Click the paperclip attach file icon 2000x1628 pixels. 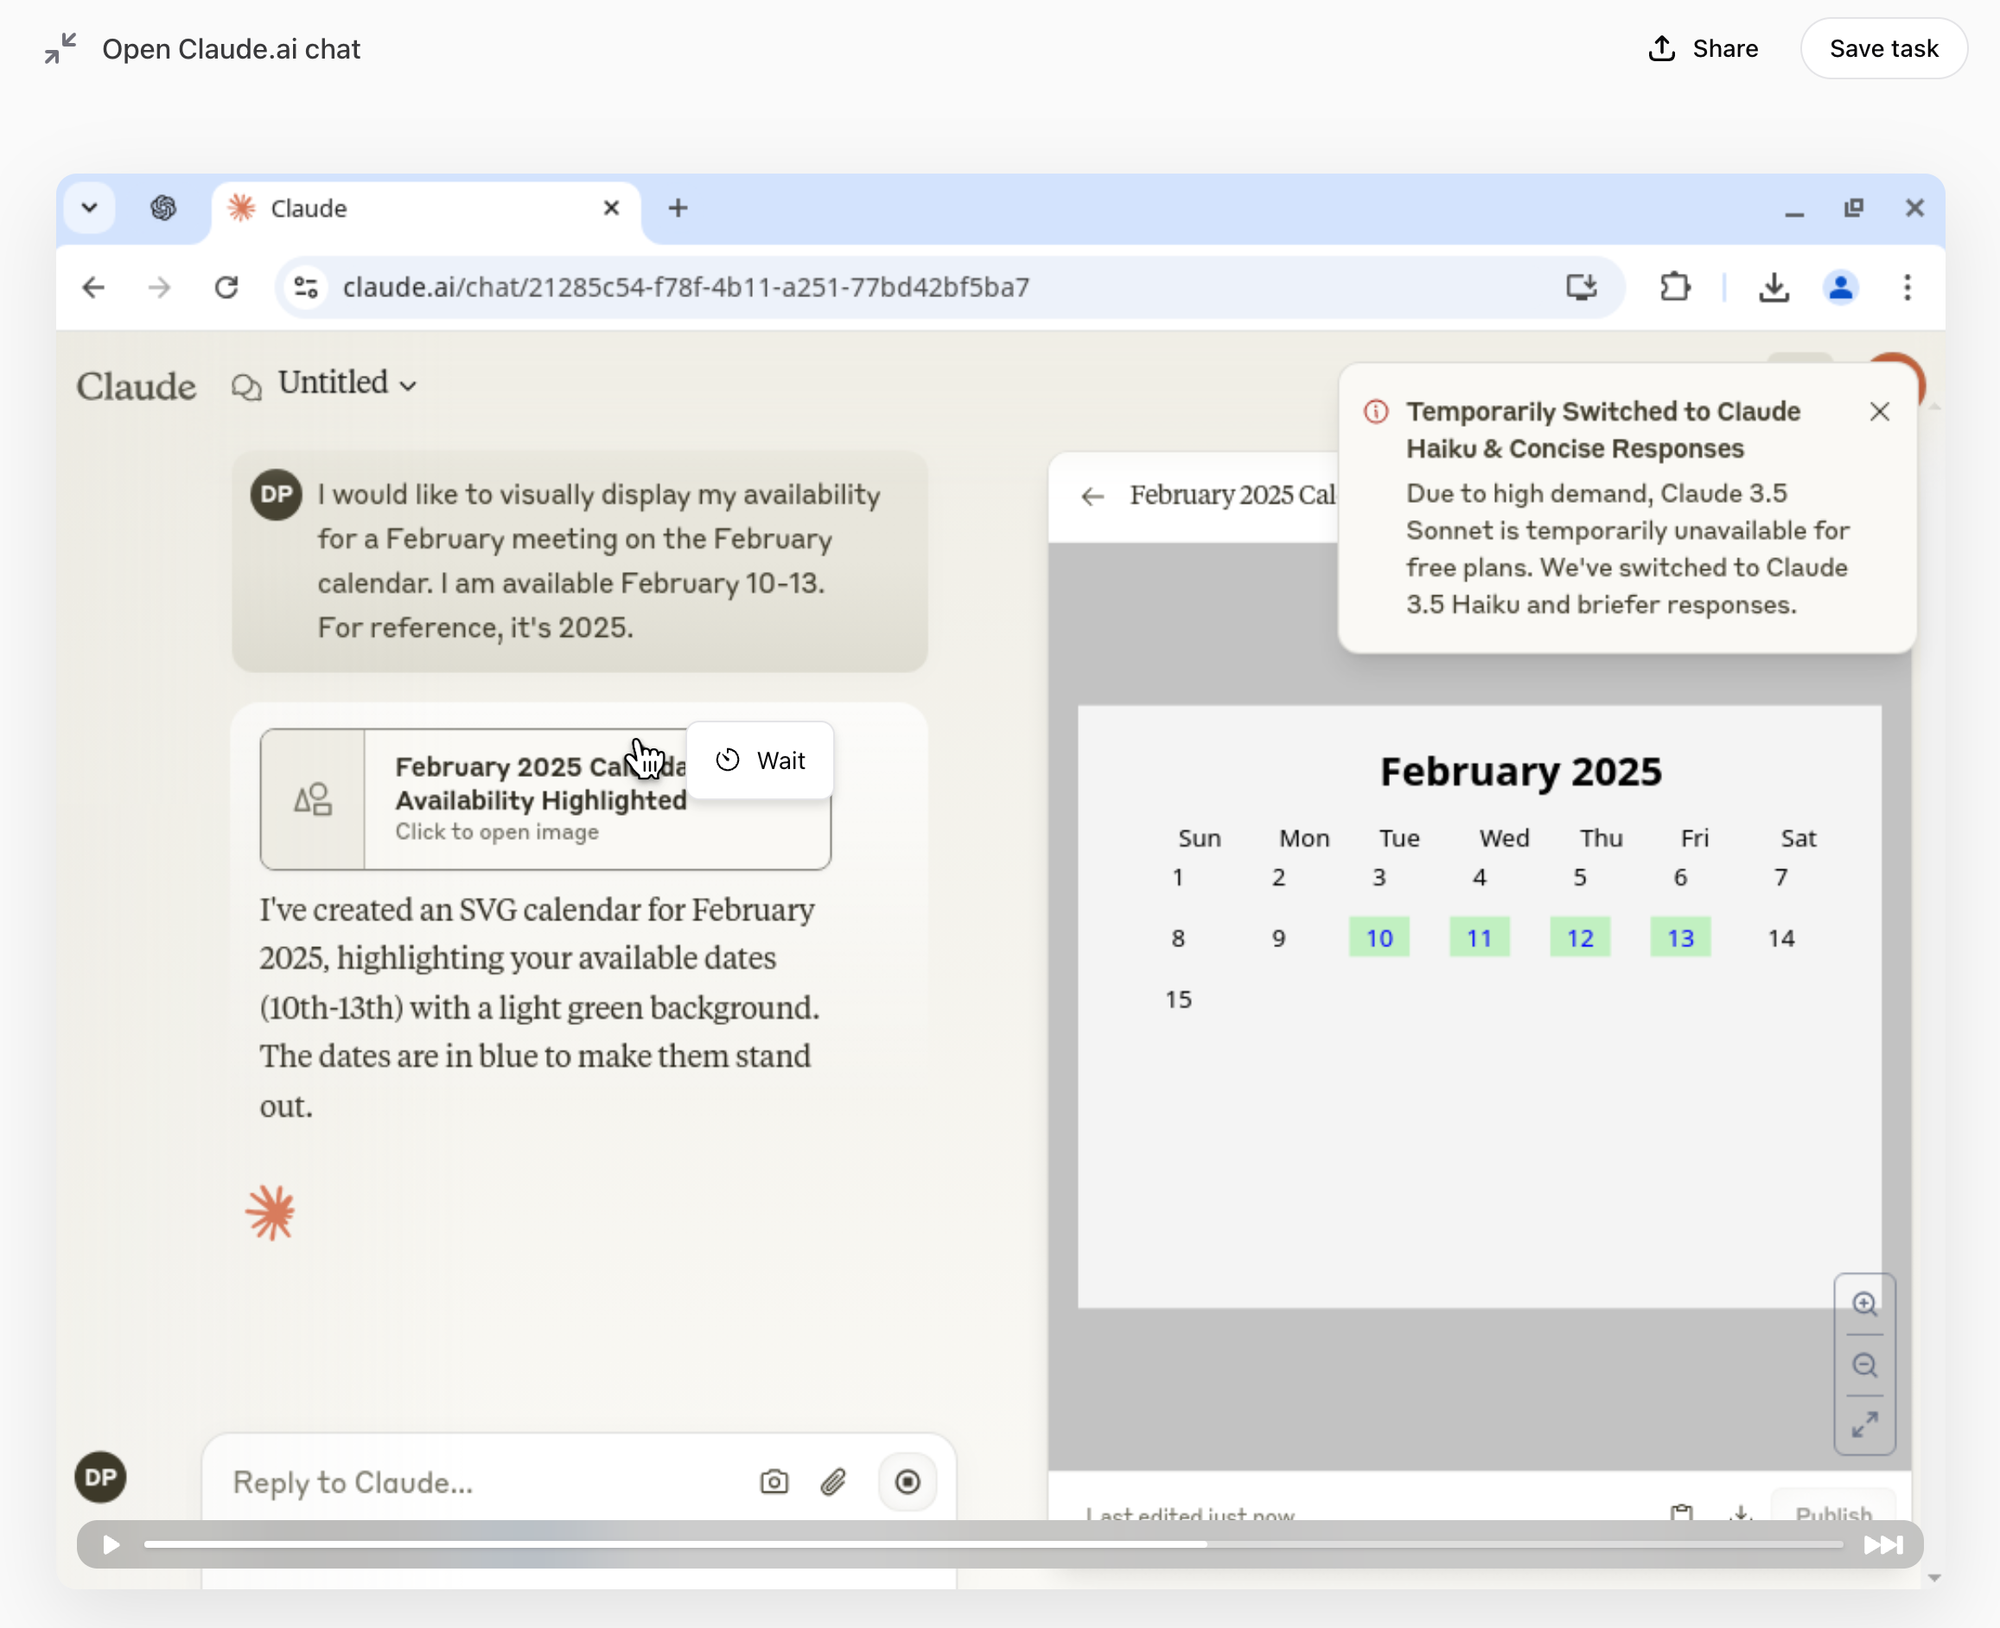tap(833, 1481)
